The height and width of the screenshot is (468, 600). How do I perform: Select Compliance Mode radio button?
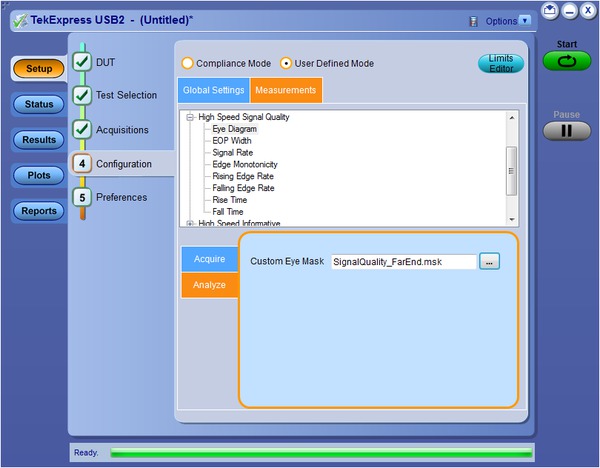tap(187, 63)
